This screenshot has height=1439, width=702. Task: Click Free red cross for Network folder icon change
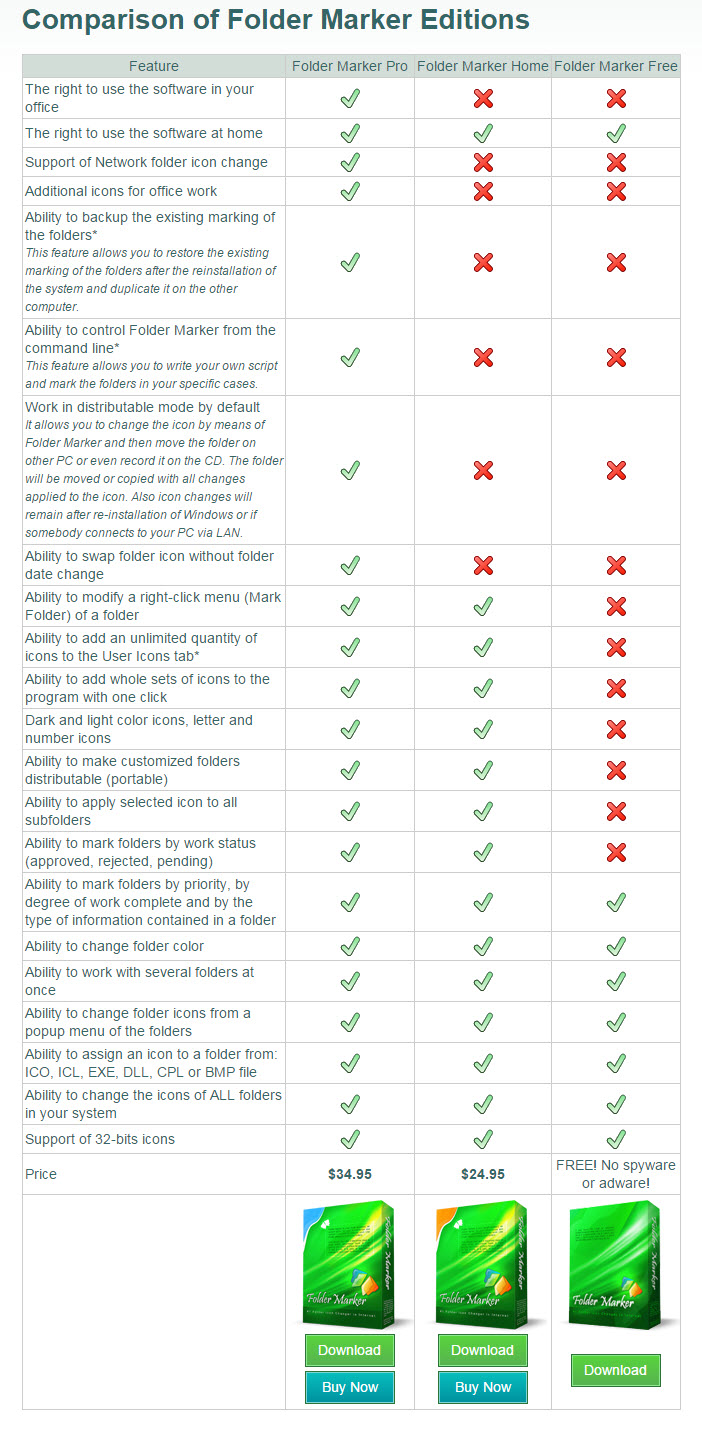[616, 162]
